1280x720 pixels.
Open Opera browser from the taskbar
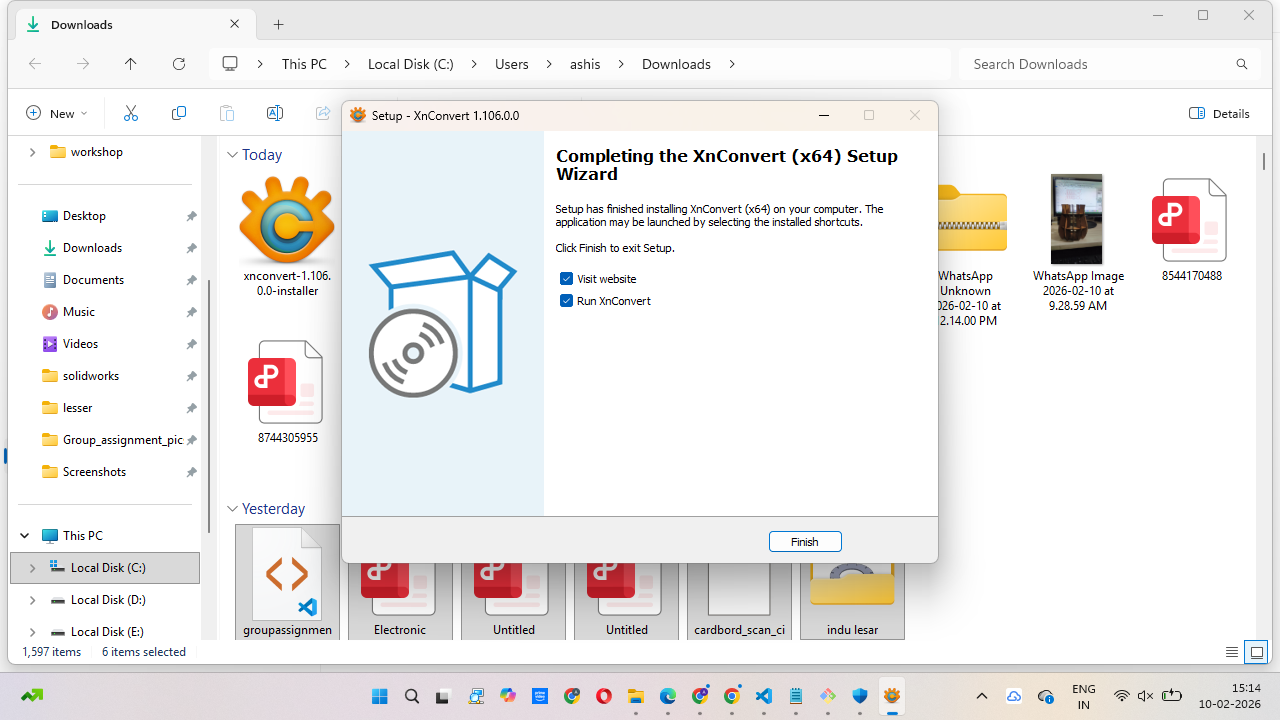click(x=604, y=696)
